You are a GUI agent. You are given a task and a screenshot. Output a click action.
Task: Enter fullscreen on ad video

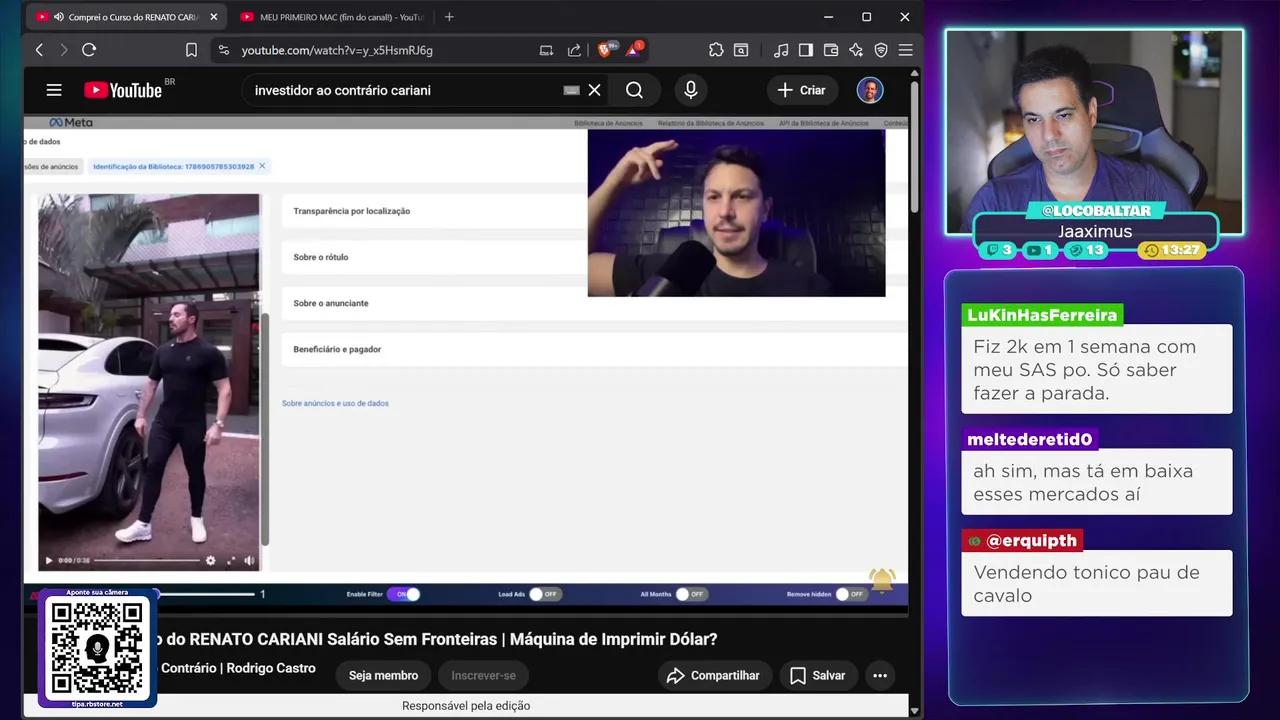click(x=231, y=560)
